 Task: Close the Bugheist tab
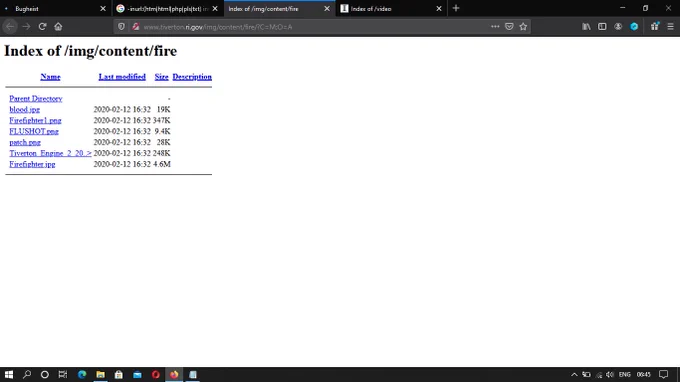[103, 9]
